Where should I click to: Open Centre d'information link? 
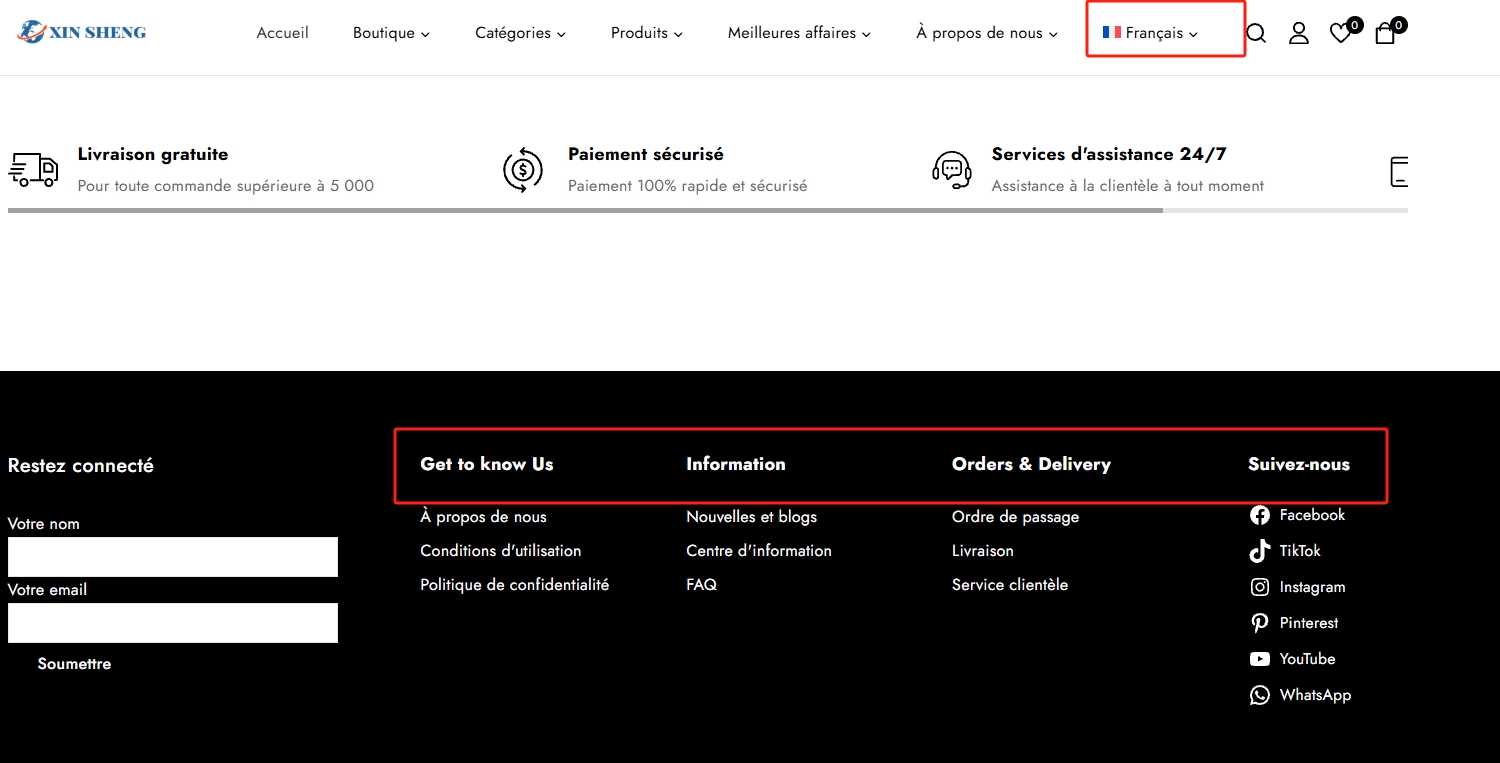click(x=759, y=551)
